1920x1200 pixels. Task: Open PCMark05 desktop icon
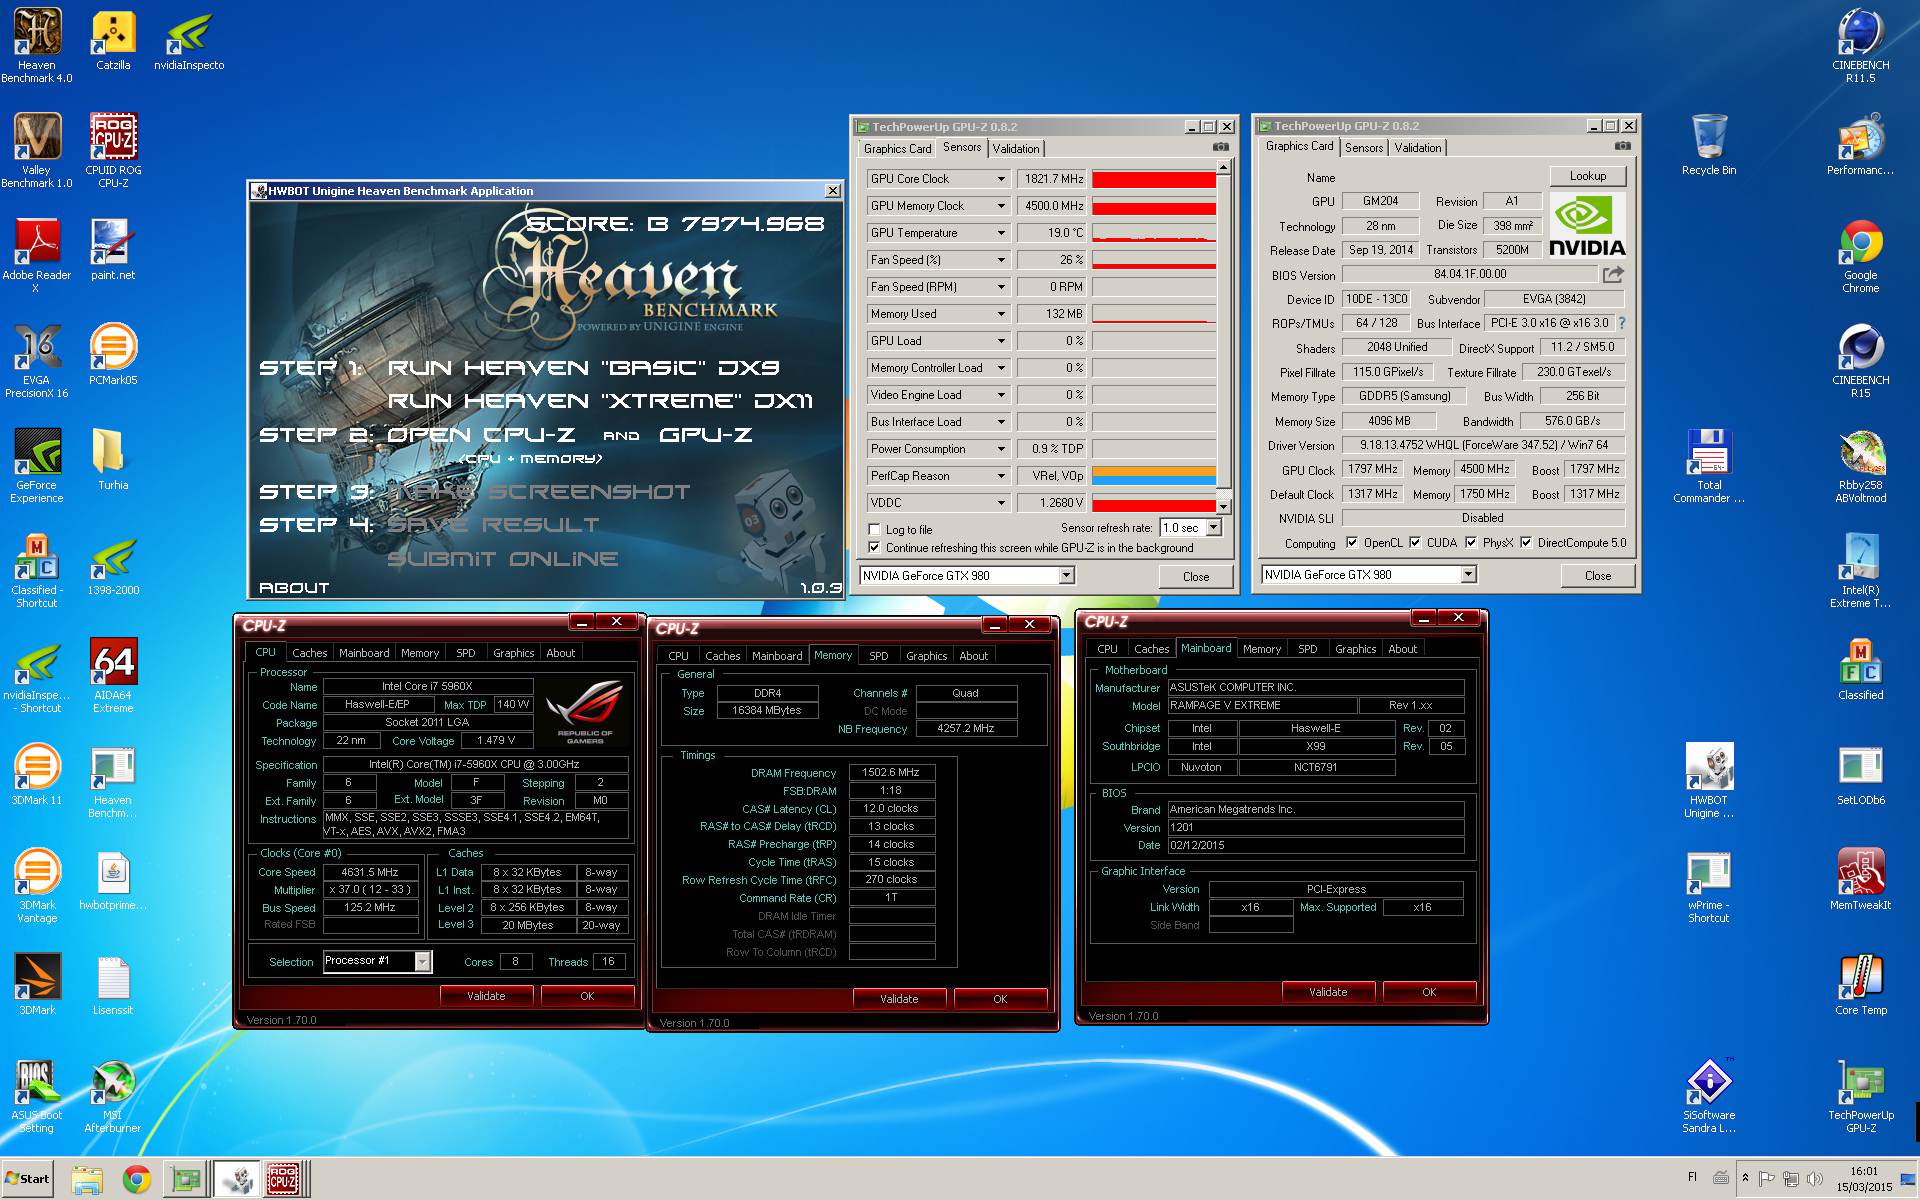(x=113, y=355)
